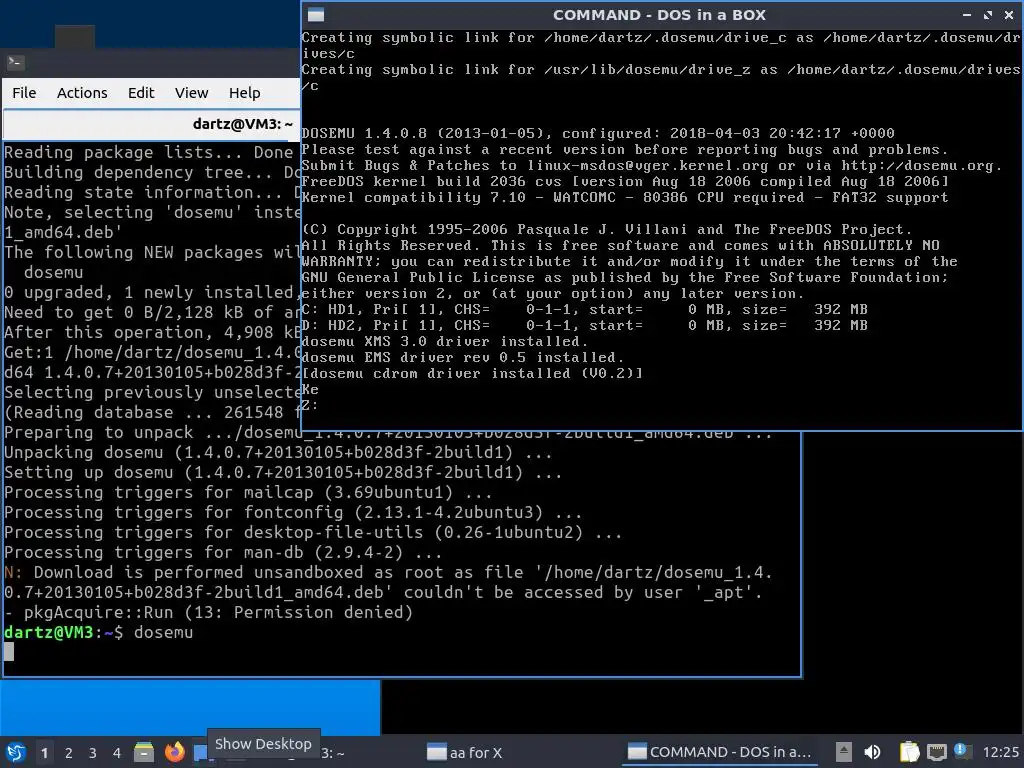
Task: Click 'C: HD1, Pri[ 1]' drive line
Action: (584, 310)
